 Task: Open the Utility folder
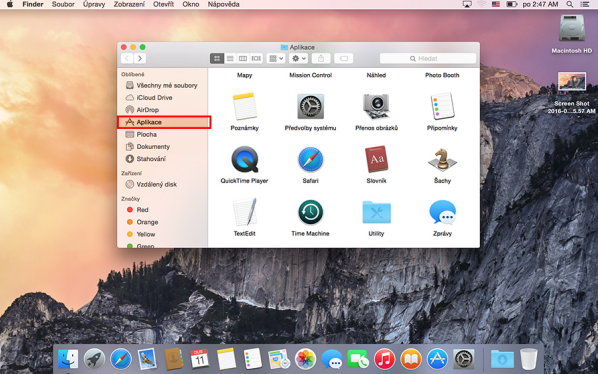pos(376,212)
